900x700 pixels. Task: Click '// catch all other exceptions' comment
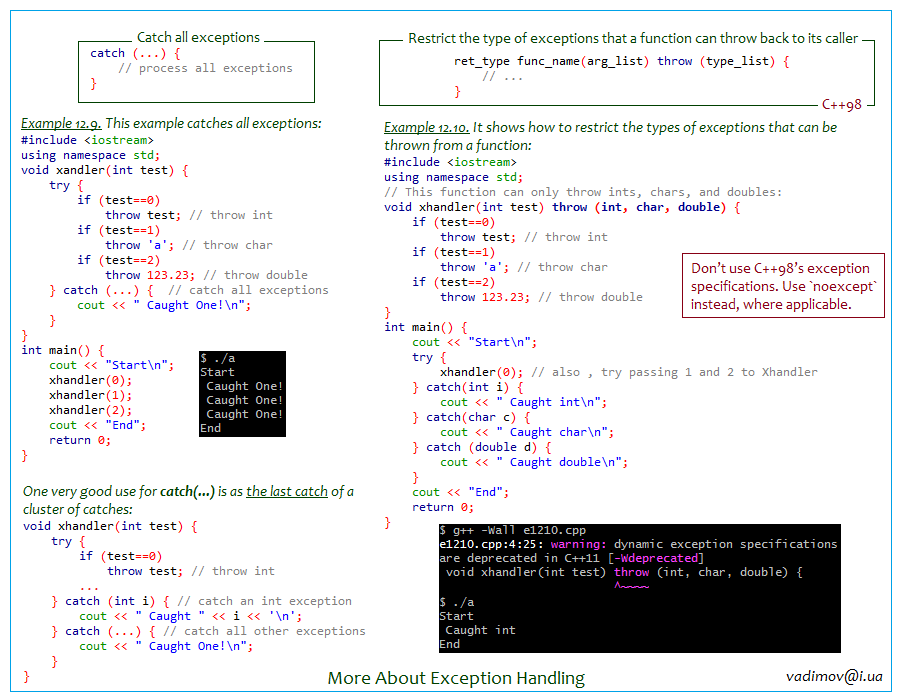(x=264, y=631)
